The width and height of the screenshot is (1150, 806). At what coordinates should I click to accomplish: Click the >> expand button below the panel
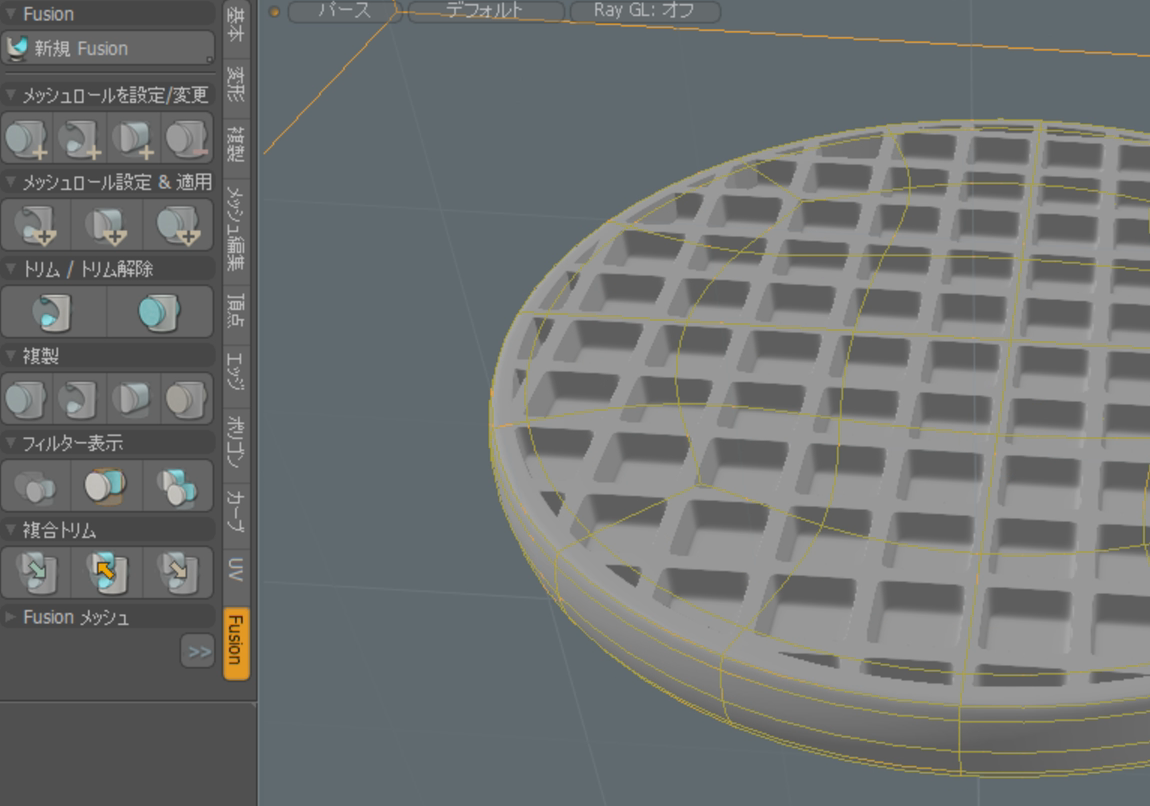click(198, 652)
